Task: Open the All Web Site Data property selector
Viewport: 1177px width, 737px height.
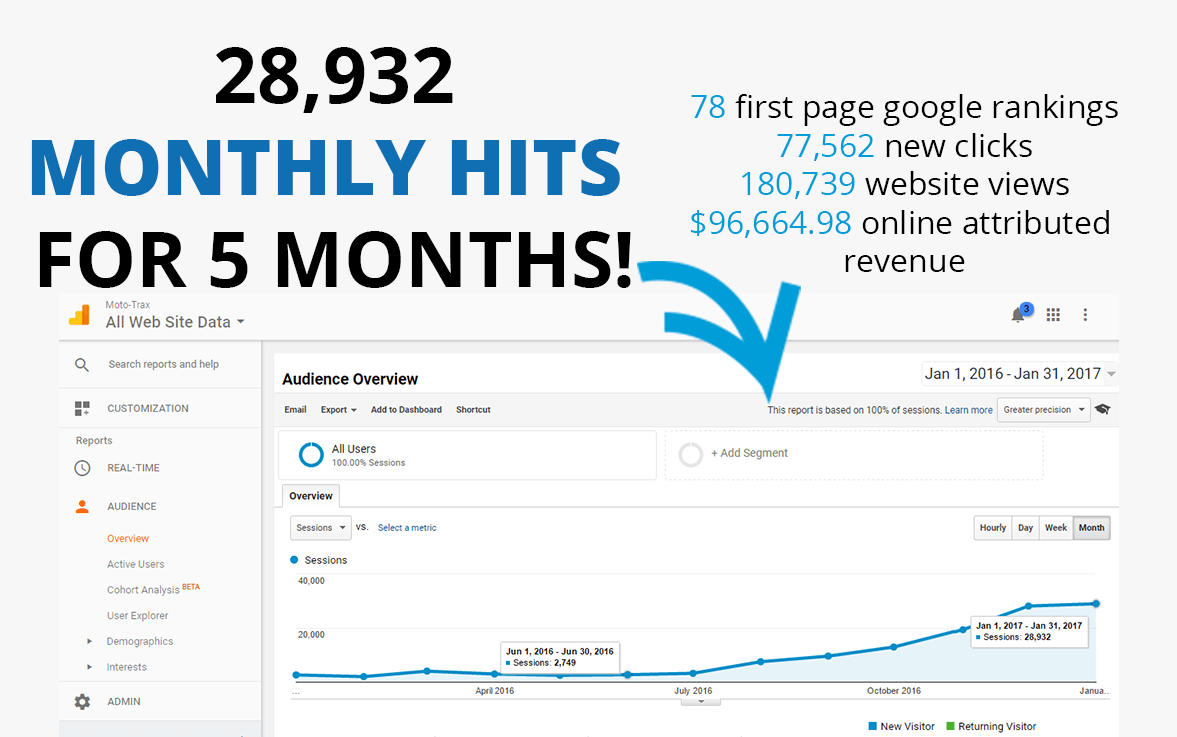Action: point(170,322)
